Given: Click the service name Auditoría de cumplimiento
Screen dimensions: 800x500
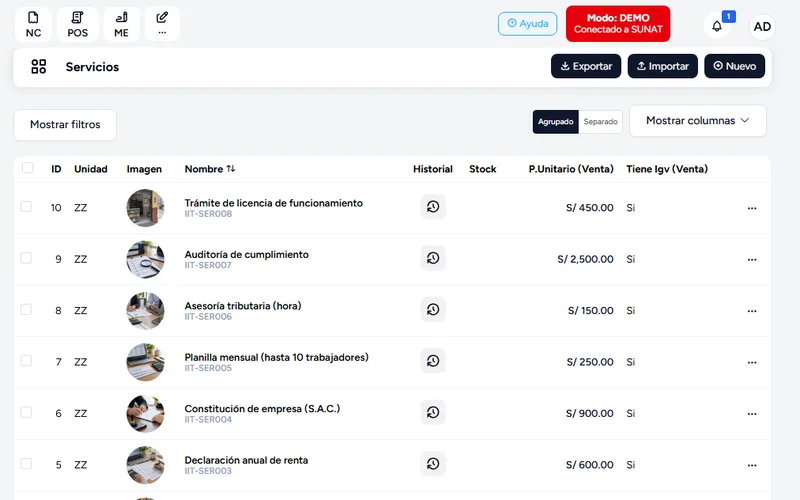Looking at the screenshot, I should tap(246, 255).
